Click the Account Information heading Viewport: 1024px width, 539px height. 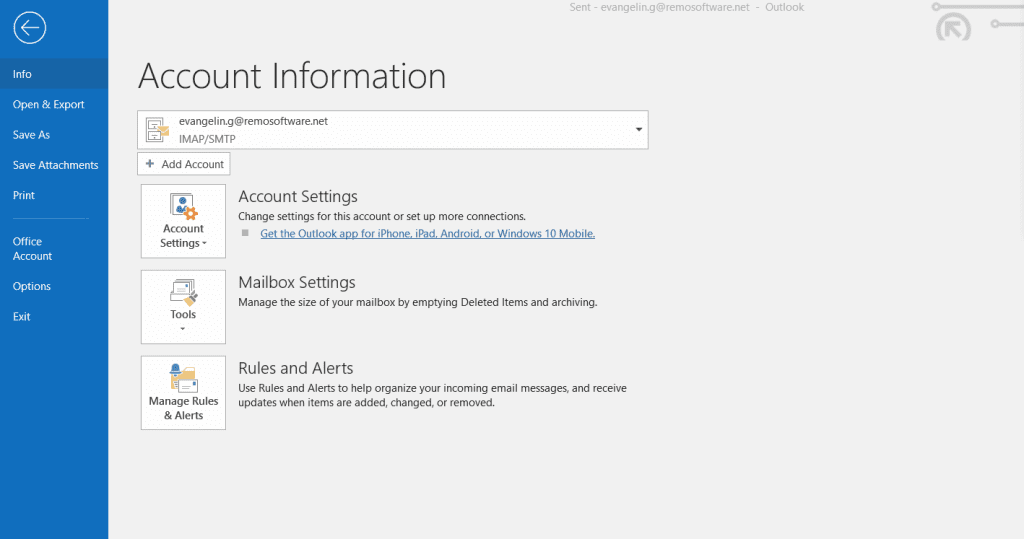click(292, 76)
